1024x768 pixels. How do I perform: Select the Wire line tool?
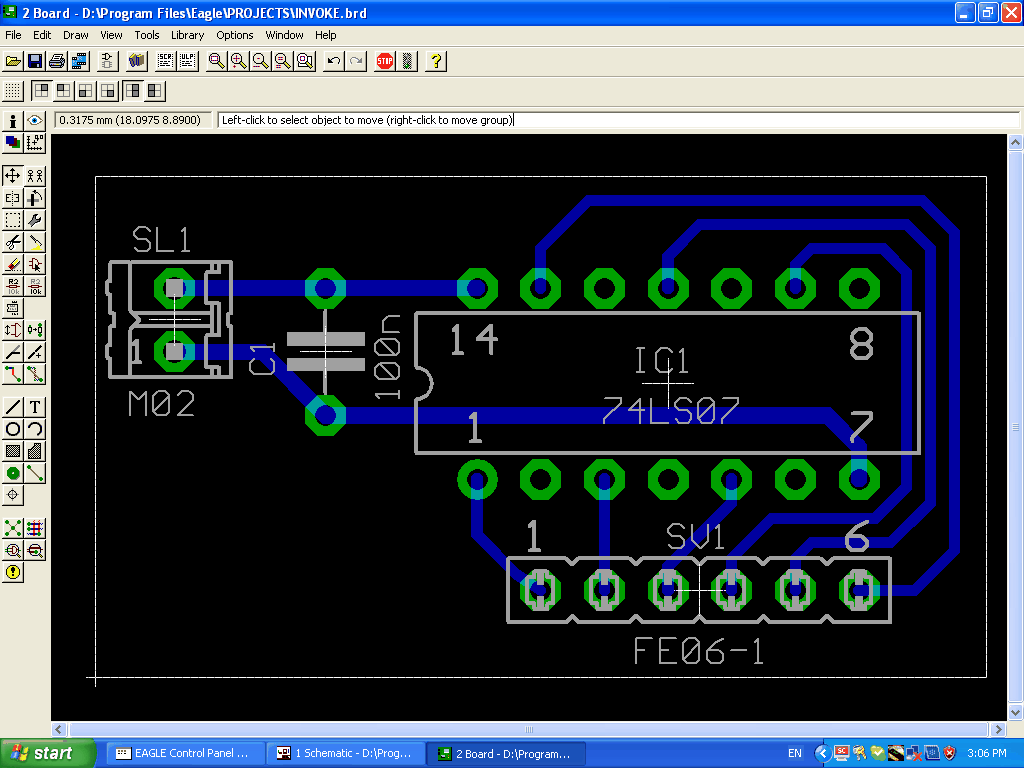[13, 408]
